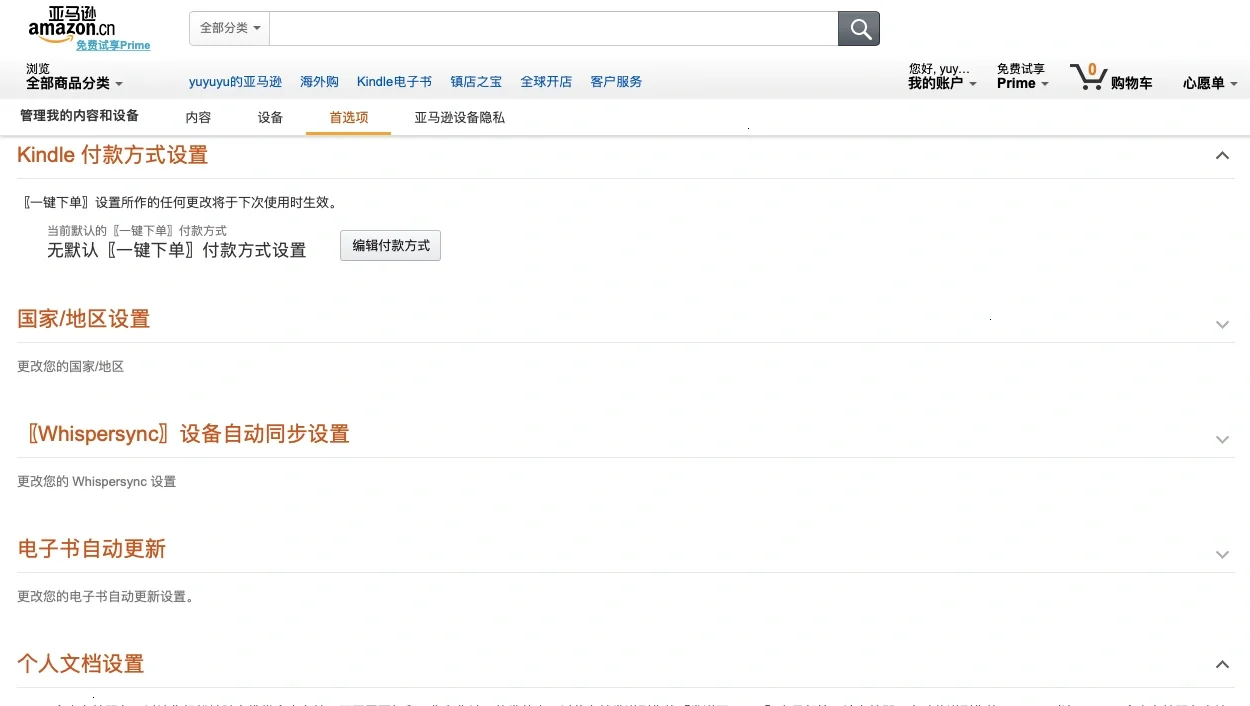The image size is (1250, 706).
Task: Switch to the 内容 tab
Action: coord(198,117)
